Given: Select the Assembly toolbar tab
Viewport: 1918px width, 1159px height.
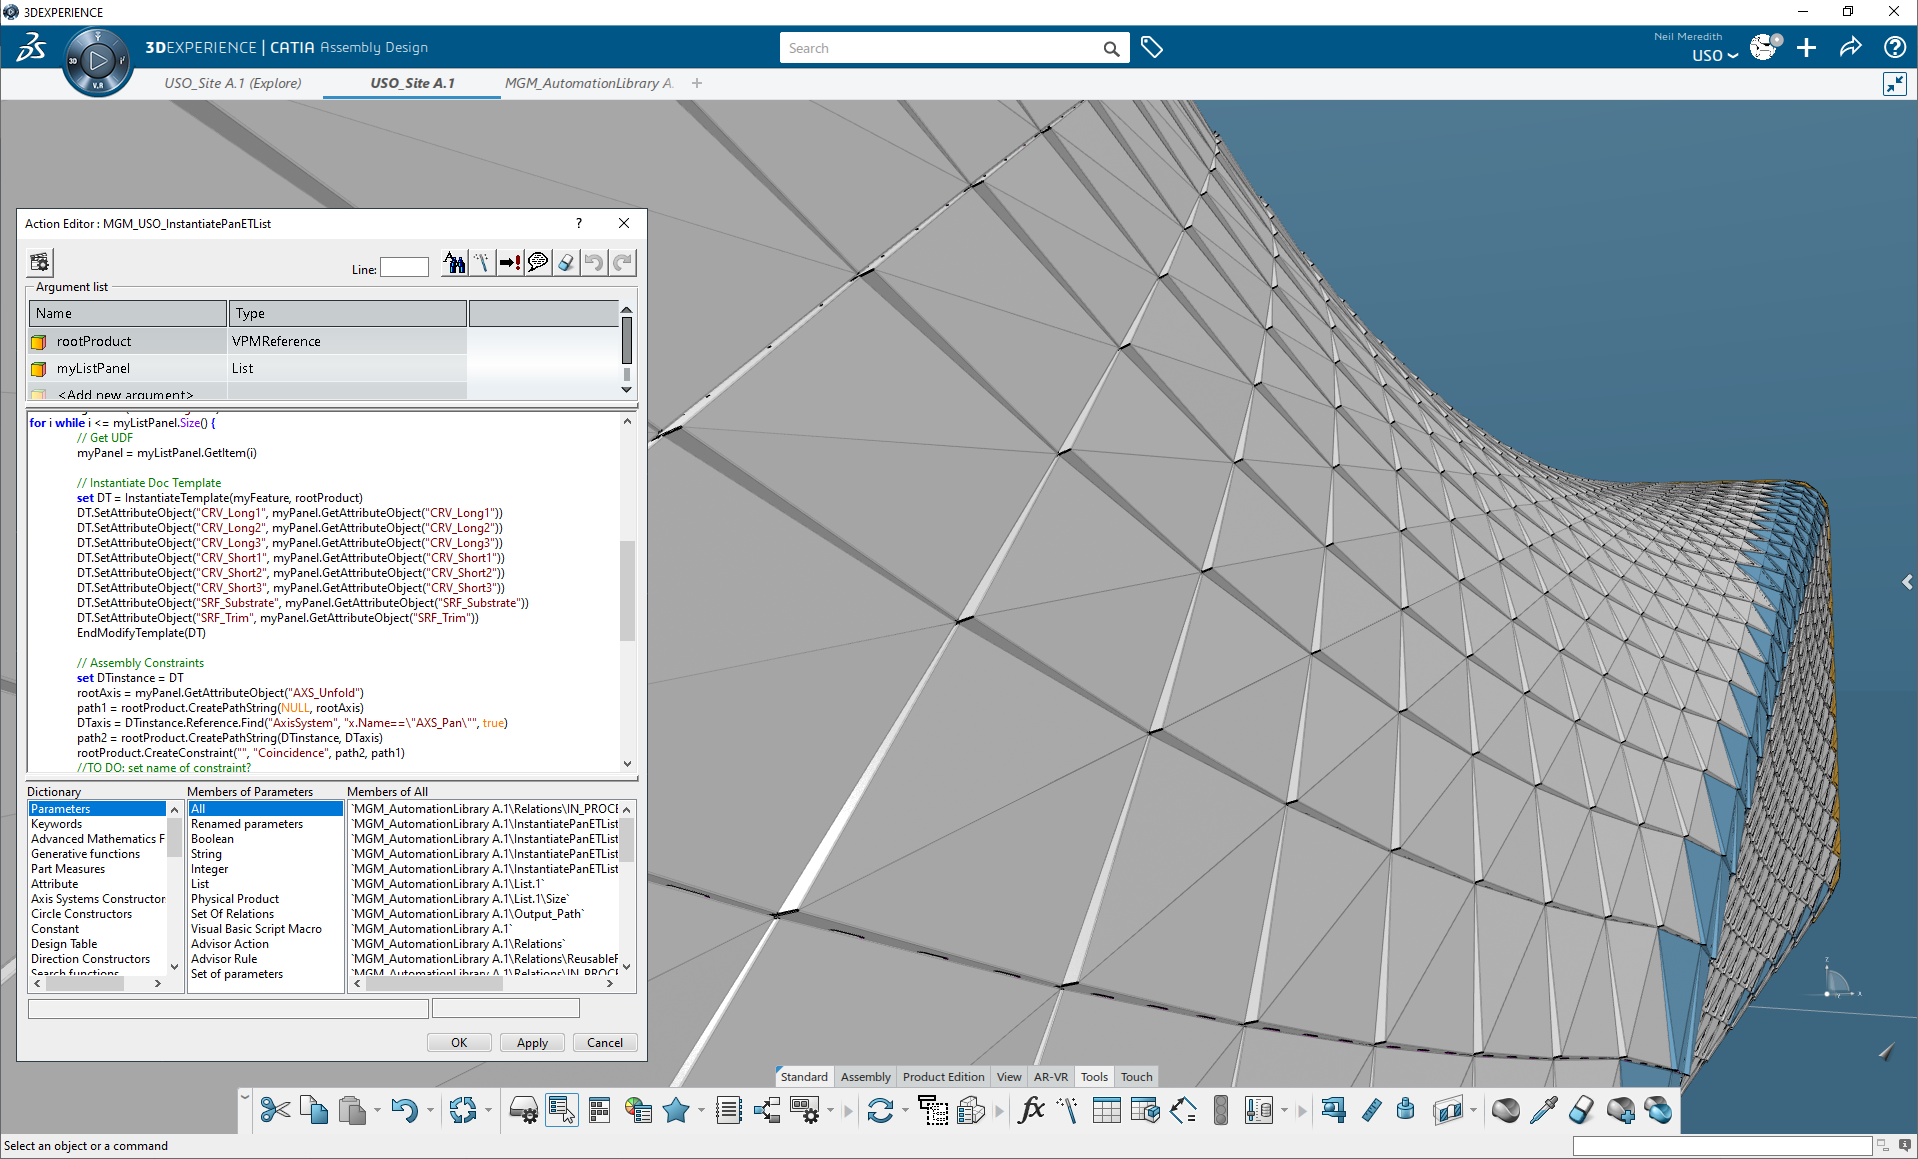Looking at the screenshot, I should click(x=865, y=1077).
